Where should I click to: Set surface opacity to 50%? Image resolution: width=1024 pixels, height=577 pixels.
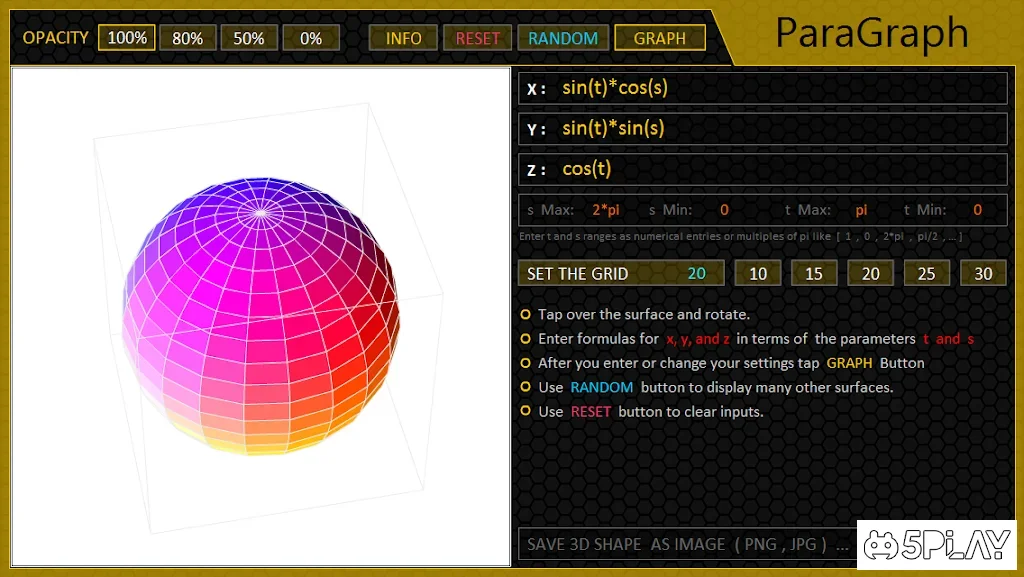point(249,38)
